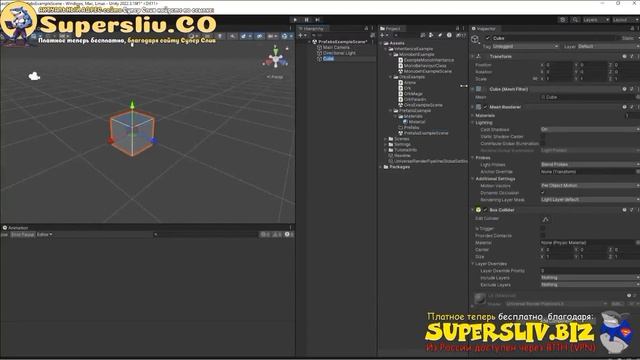The width and height of the screenshot is (640, 360).
Task: Open the Transform component help icon
Action: 624,56
